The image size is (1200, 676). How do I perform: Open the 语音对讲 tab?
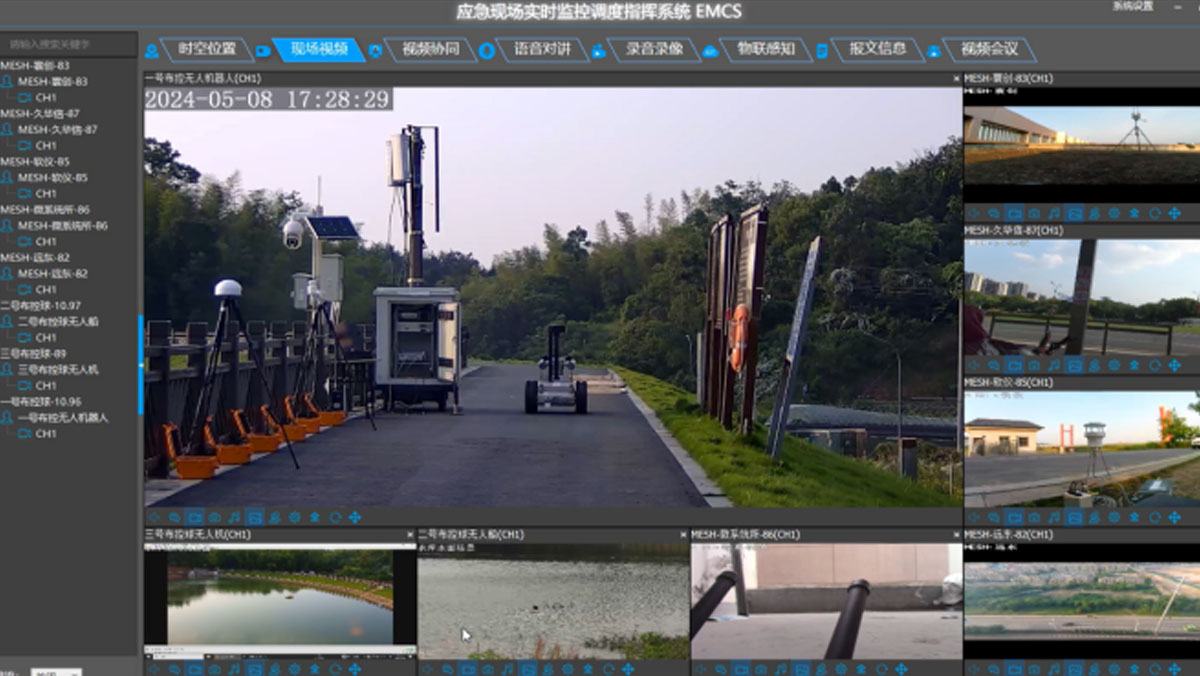click(542, 49)
